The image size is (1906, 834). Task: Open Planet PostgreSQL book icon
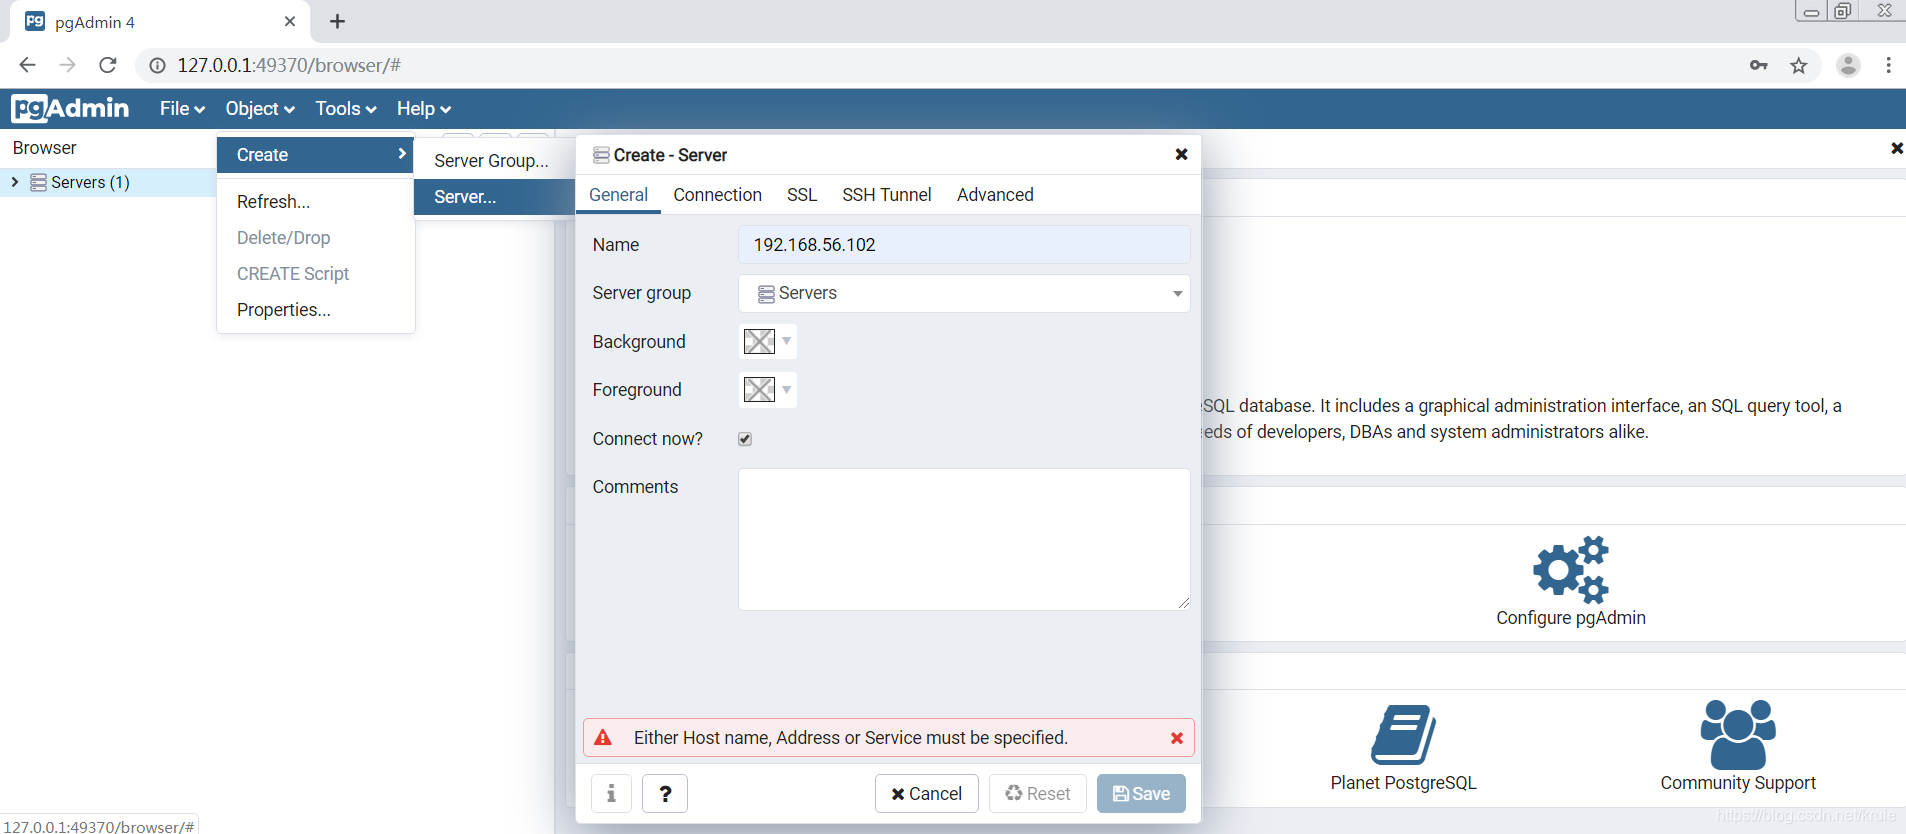click(x=1403, y=735)
